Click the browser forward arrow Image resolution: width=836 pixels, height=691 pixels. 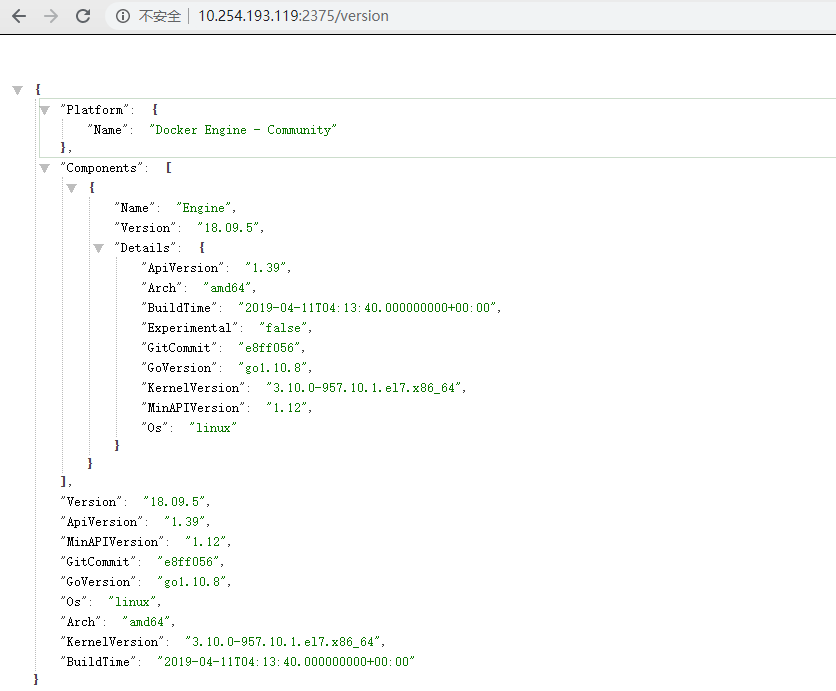point(51,16)
